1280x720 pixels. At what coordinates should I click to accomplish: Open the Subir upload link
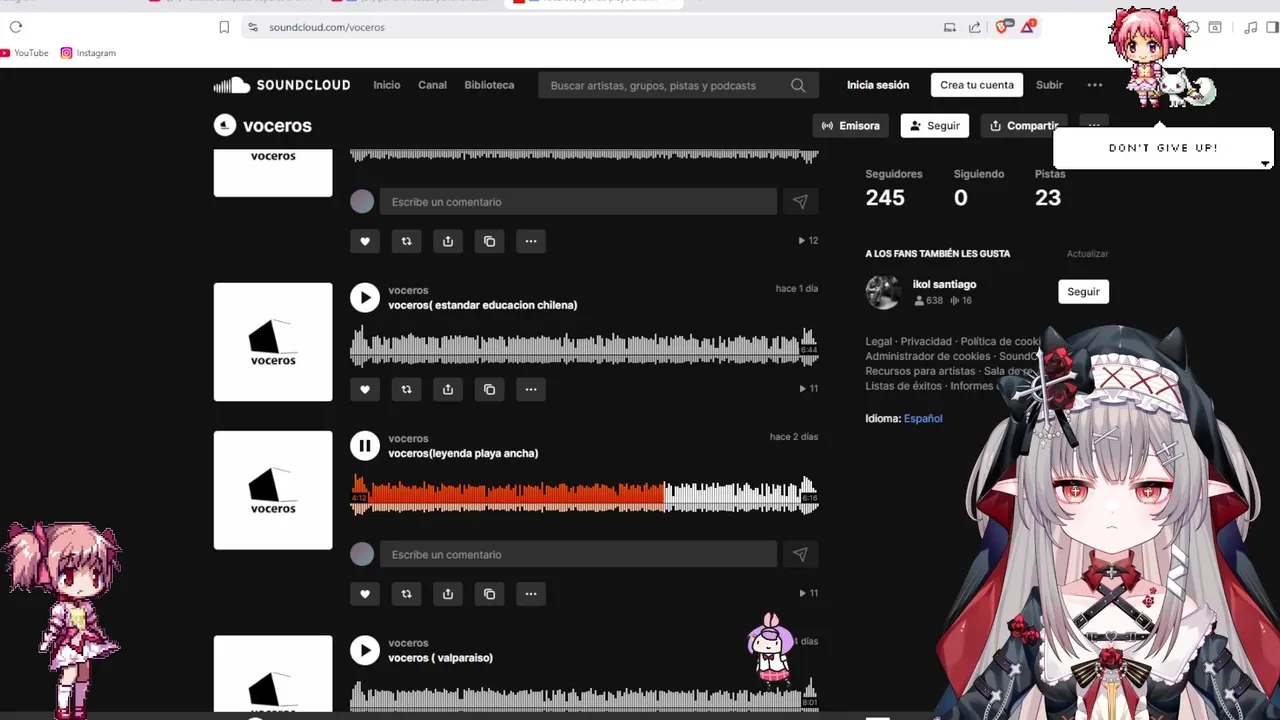[1049, 85]
